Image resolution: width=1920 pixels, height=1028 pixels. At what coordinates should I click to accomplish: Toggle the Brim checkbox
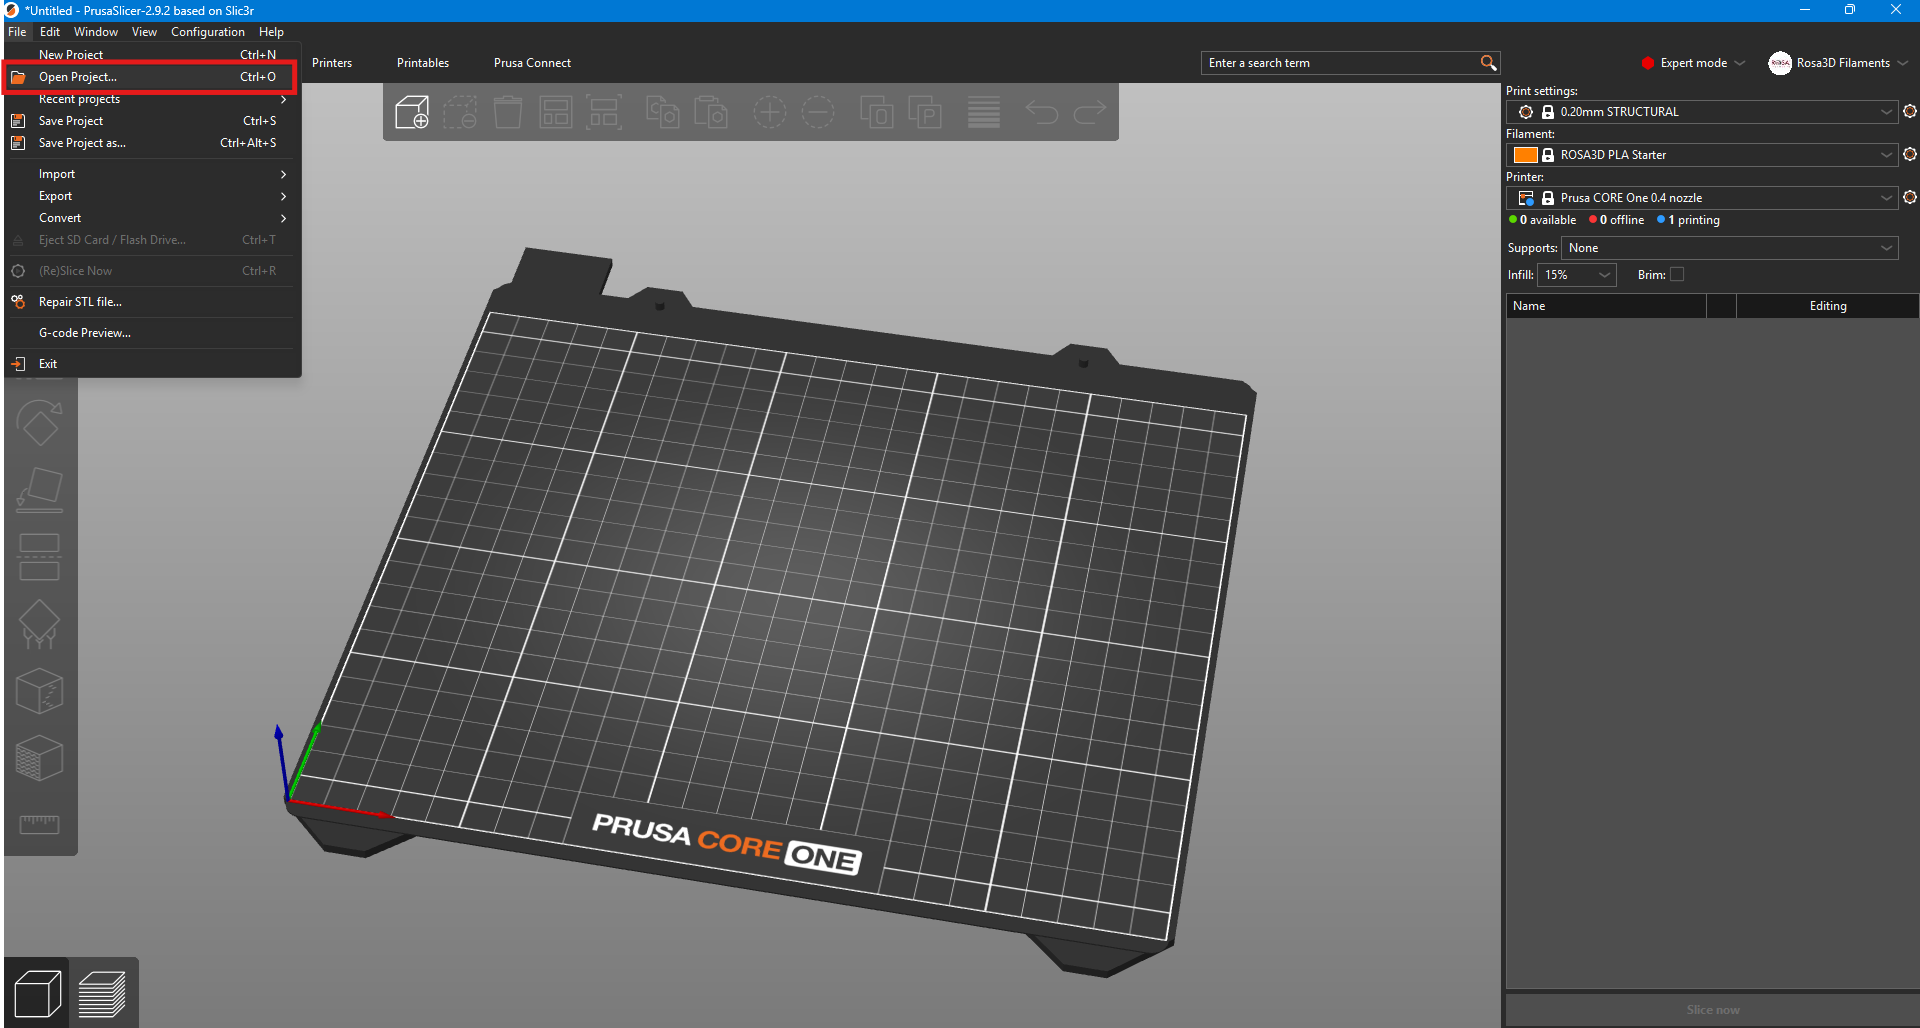coord(1677,275)
